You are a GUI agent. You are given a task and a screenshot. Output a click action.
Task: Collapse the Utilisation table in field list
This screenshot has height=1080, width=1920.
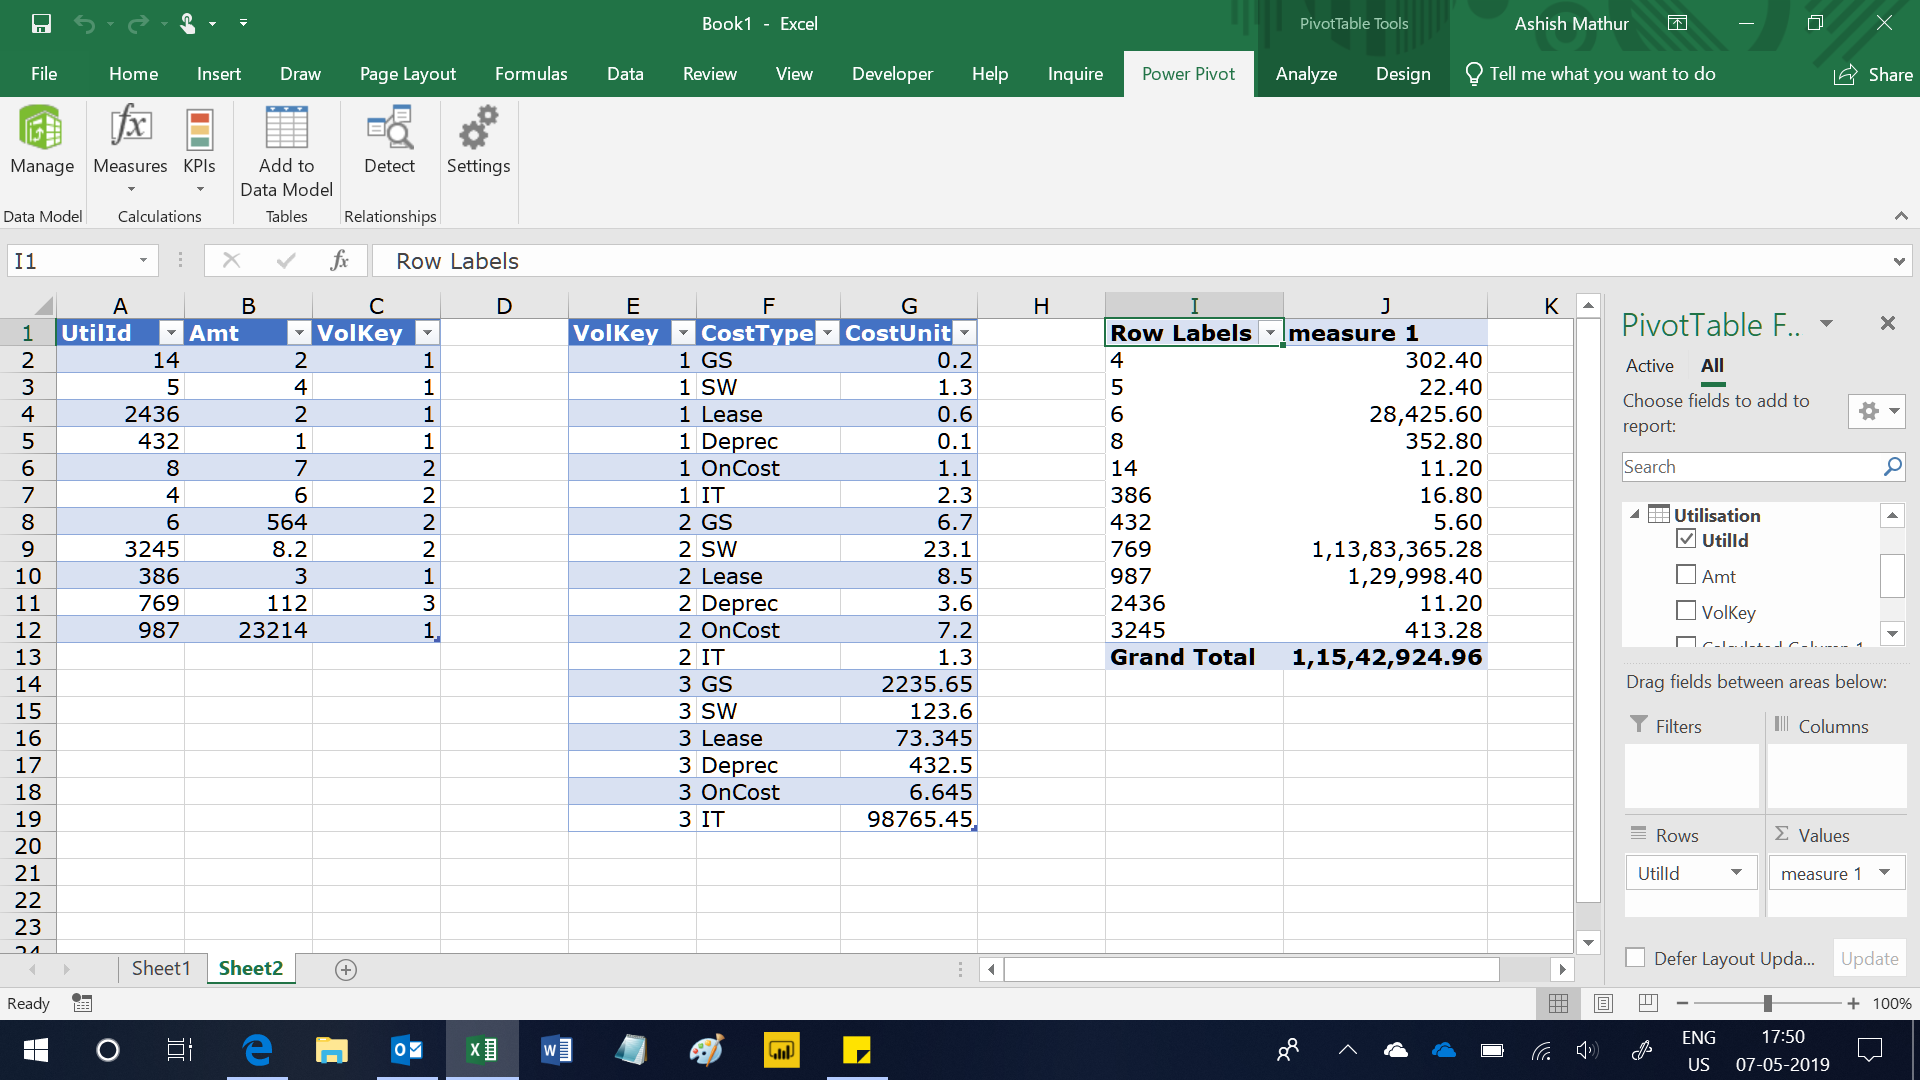coord(1634,515)
